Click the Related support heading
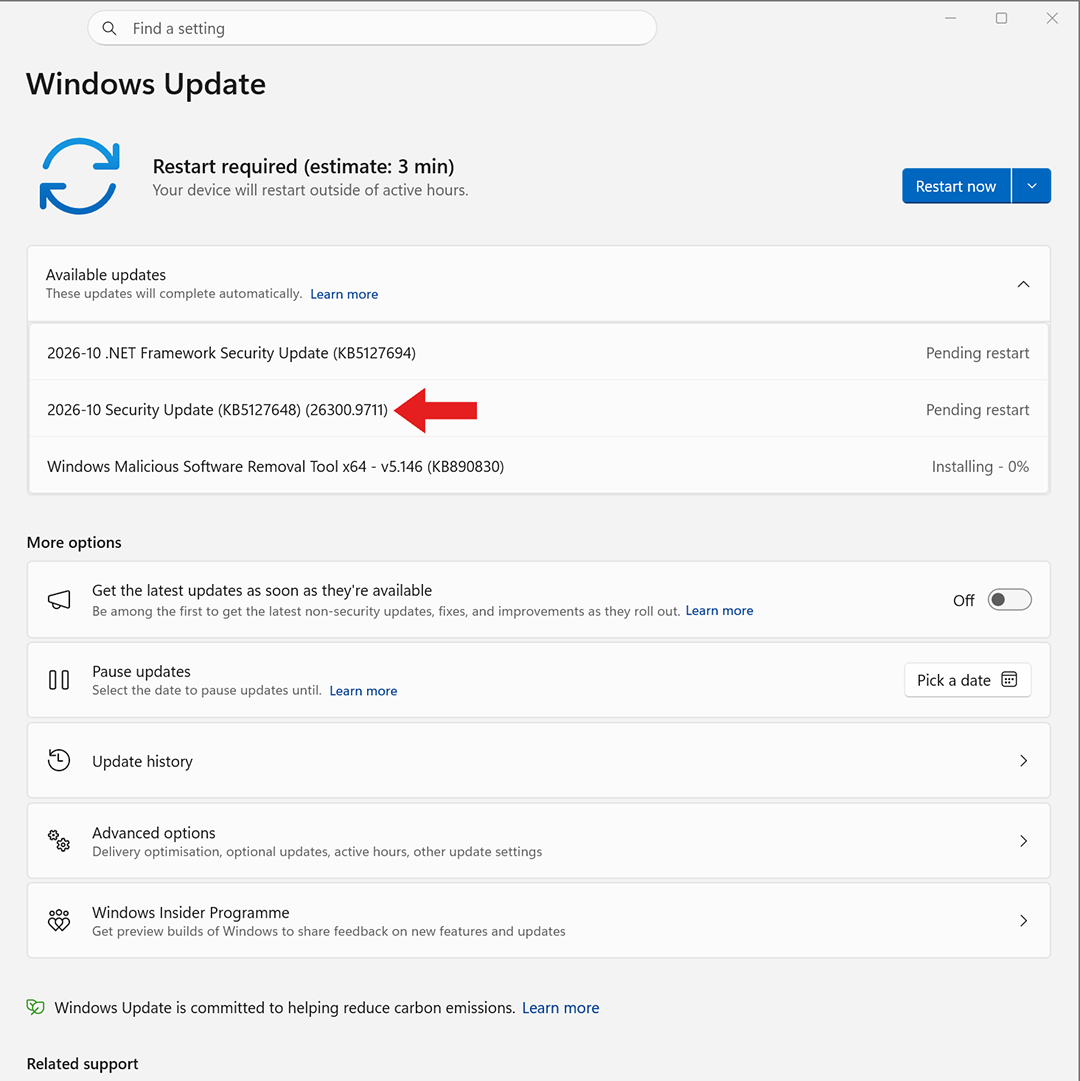 (x=83, y=1064)
